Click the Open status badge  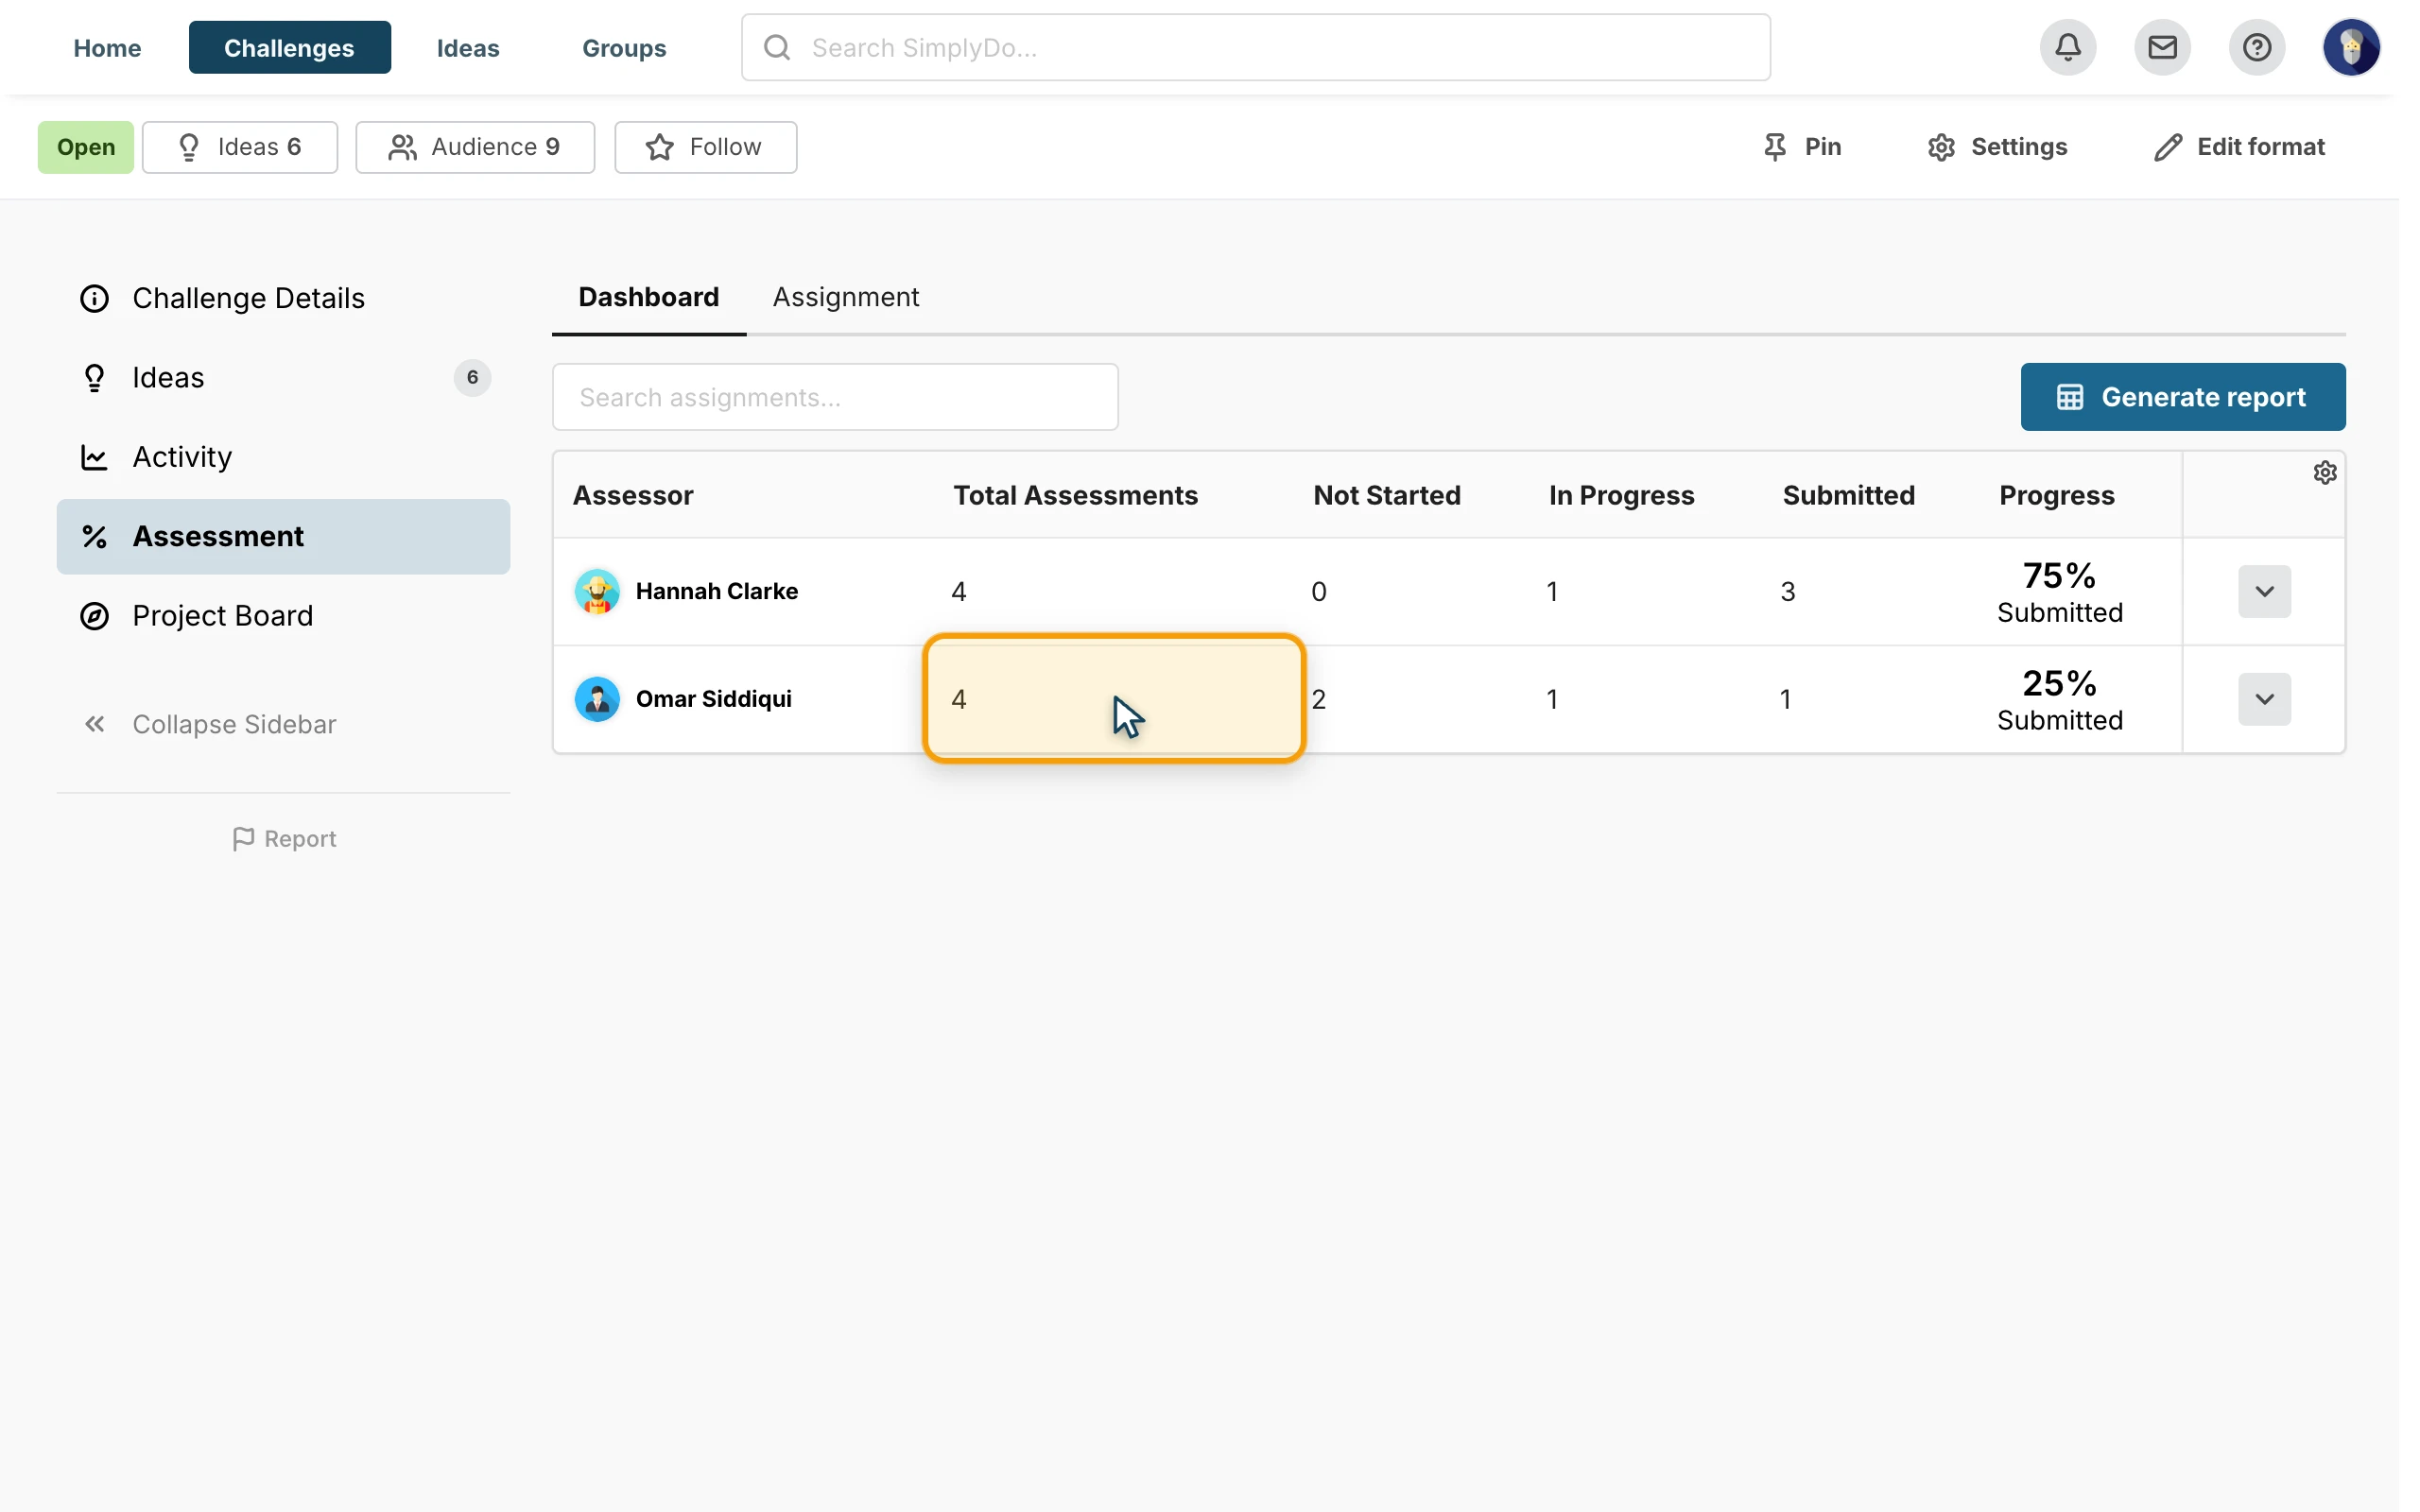(86, 147)
